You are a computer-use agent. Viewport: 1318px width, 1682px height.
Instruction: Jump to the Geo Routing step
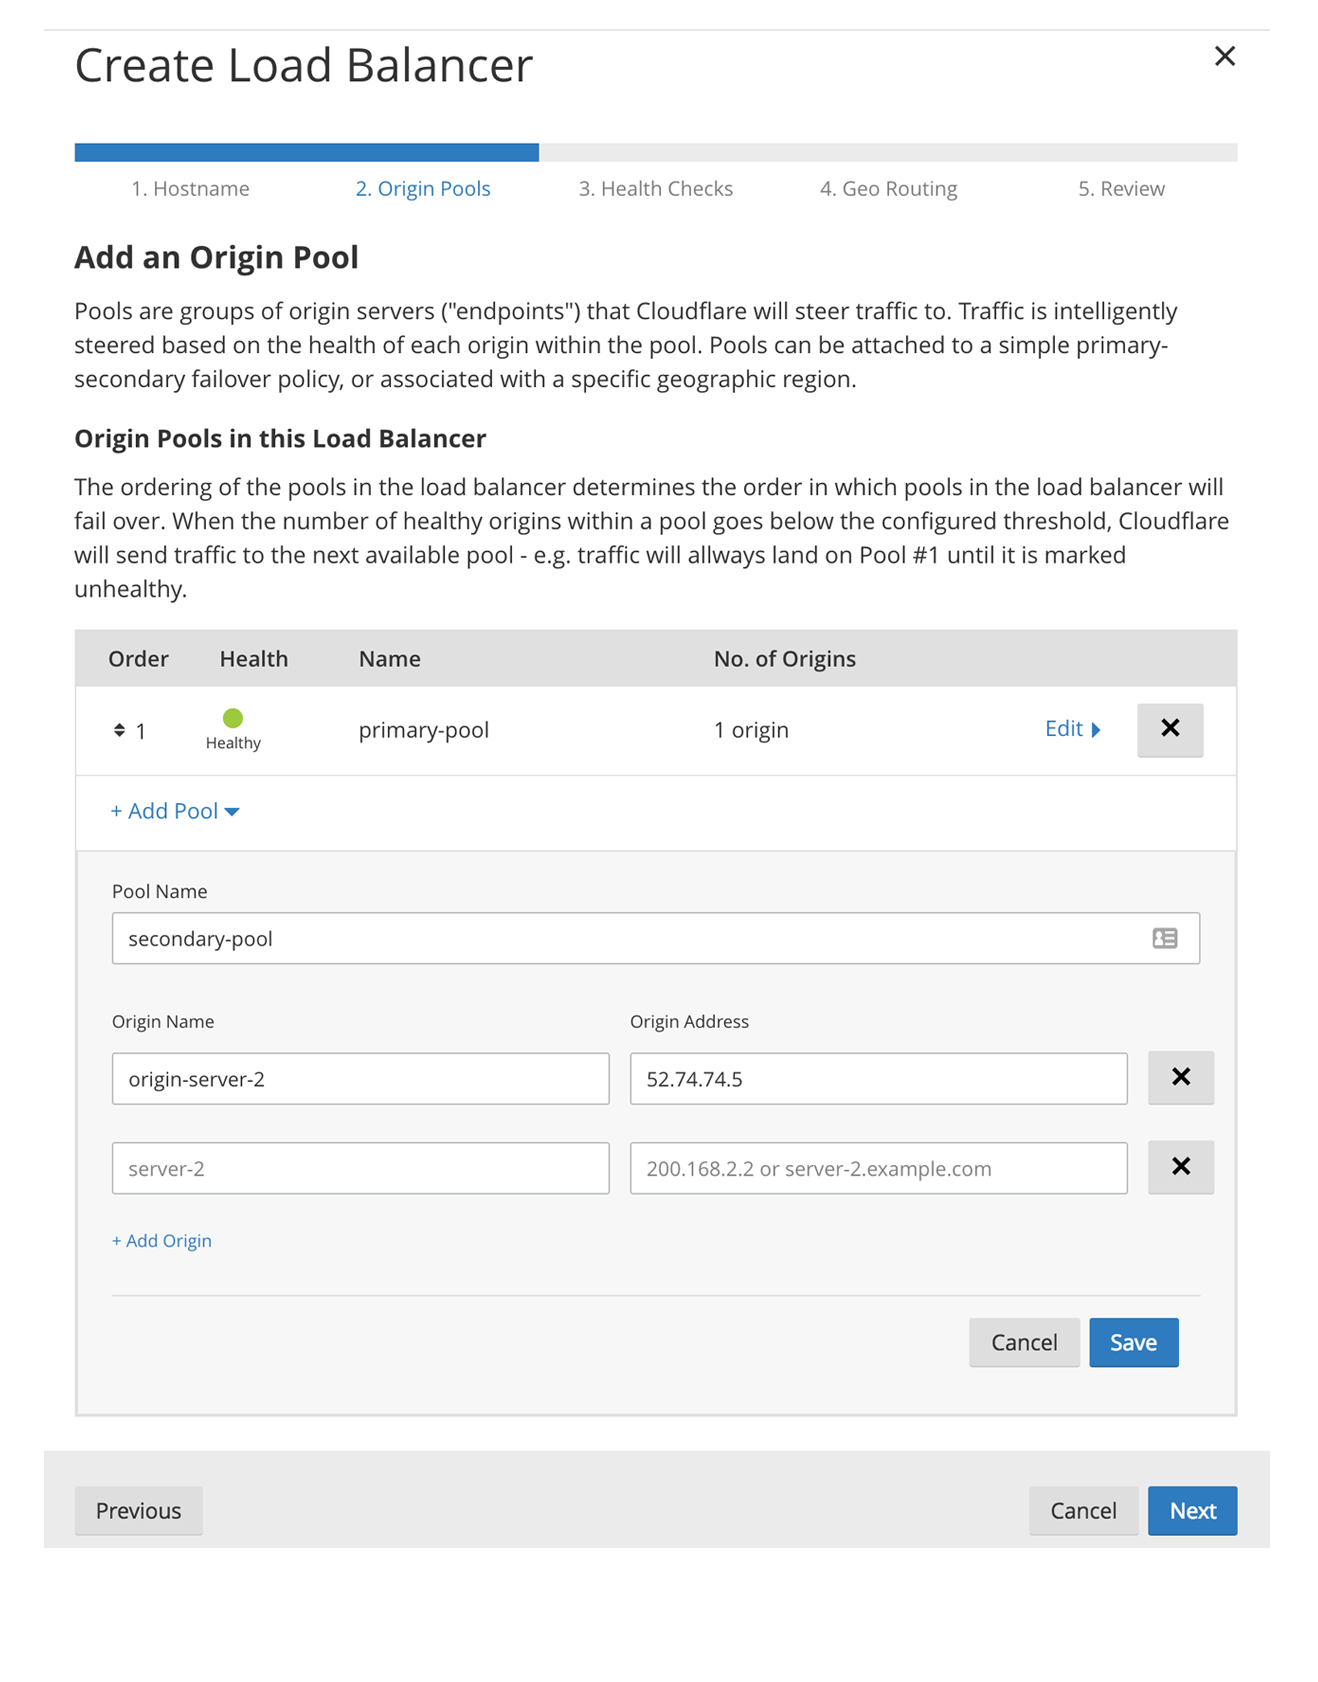[x=888, y=189]
